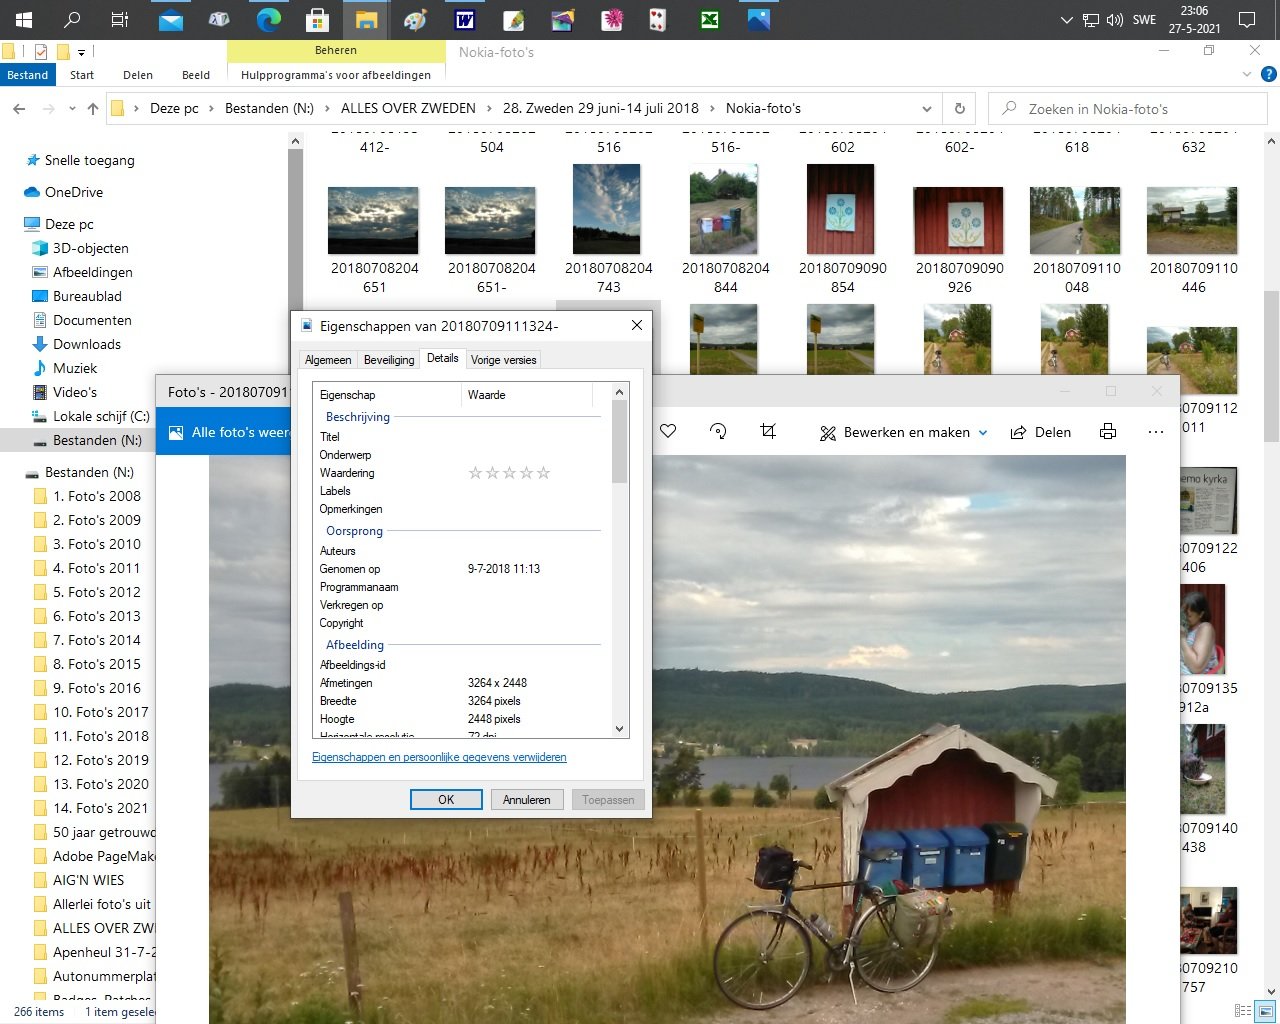Image resolution: width=1280 pixels, height=1024 pixels.
Task: Click the Delen share button in Photos
Action: [x=1041, y=432]
